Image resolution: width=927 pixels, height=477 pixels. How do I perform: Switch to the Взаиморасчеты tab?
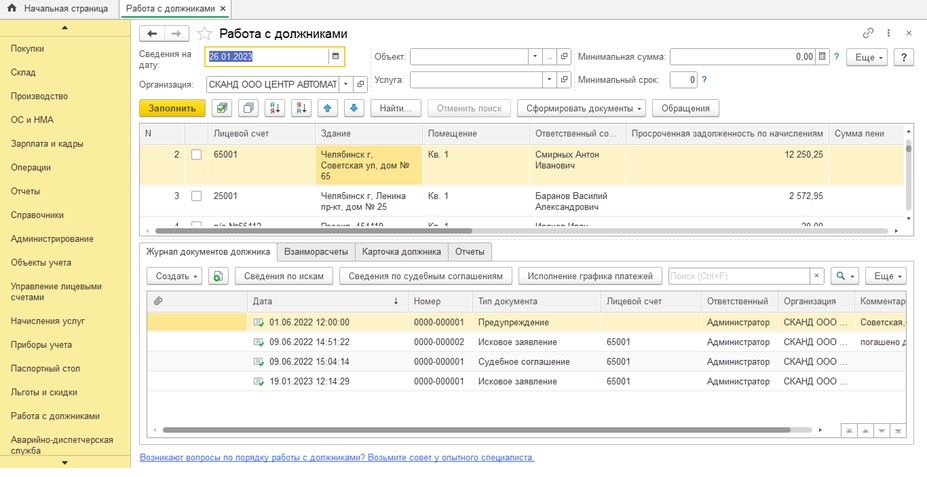(314, 252)
